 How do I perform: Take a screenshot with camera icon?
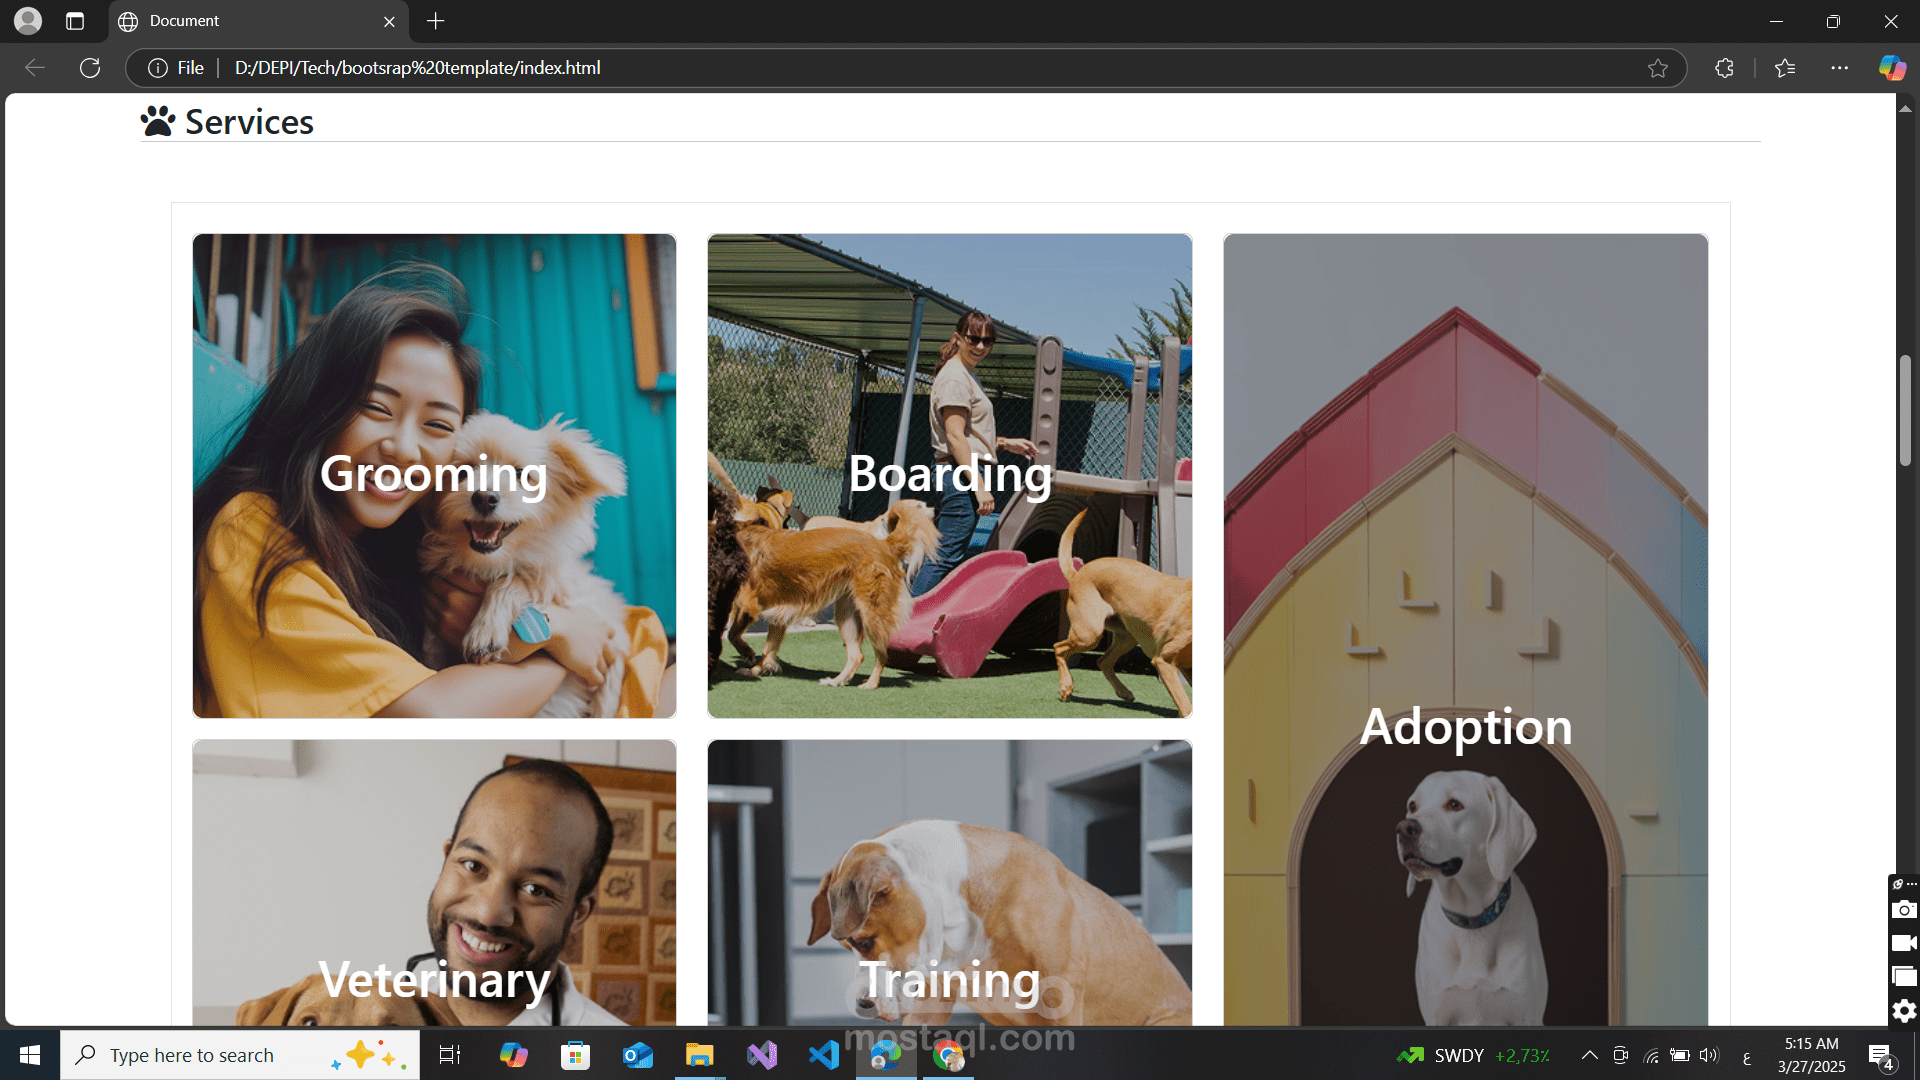(1904, 910)
